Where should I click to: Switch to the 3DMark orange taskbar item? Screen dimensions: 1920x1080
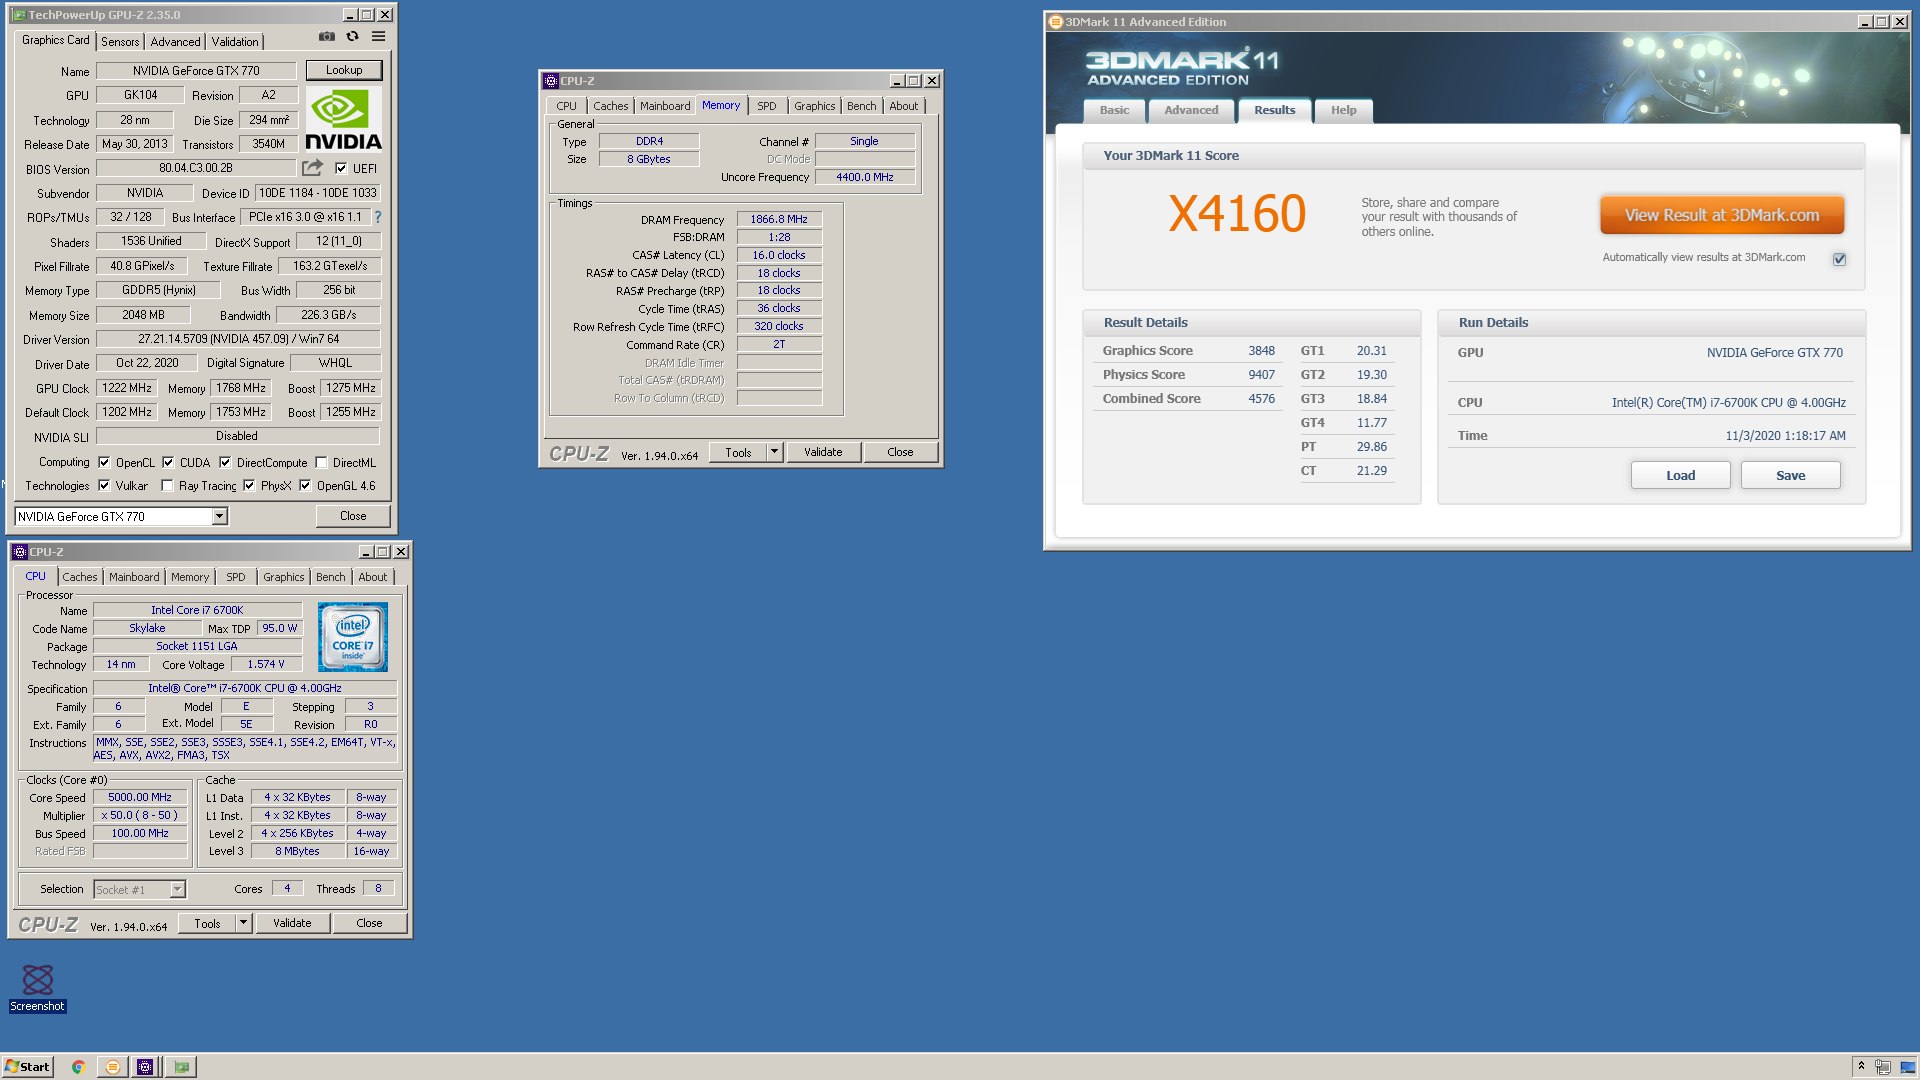click(x=113, y=1067)
